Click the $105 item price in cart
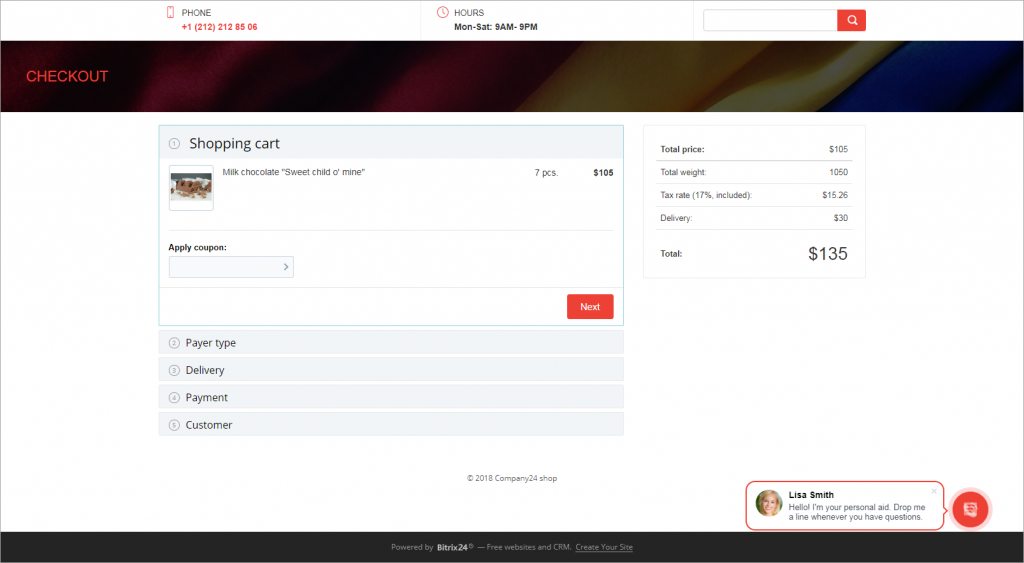The width and height of the screenshot is (1024, 563). point(603,173)
